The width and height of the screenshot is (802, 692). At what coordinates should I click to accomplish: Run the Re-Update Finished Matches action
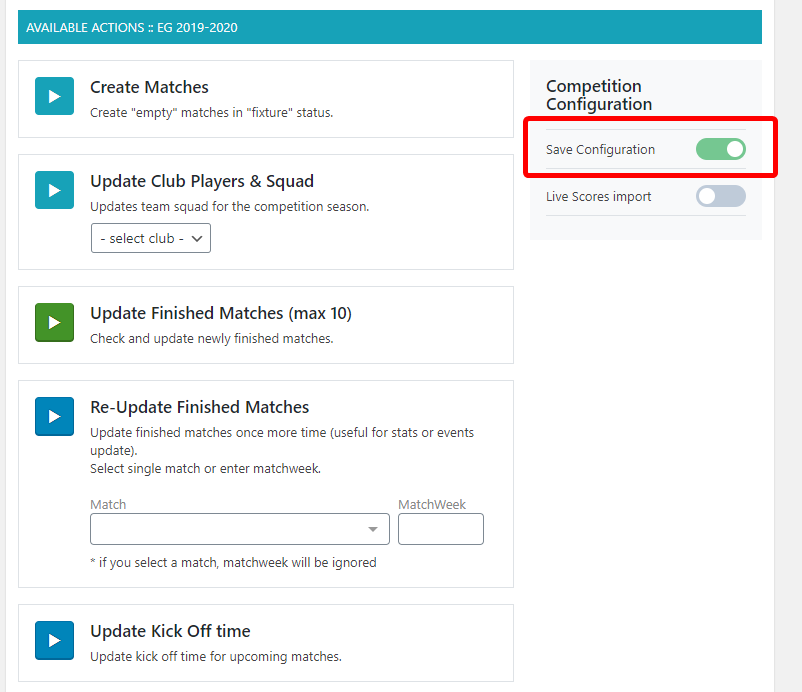54,416
